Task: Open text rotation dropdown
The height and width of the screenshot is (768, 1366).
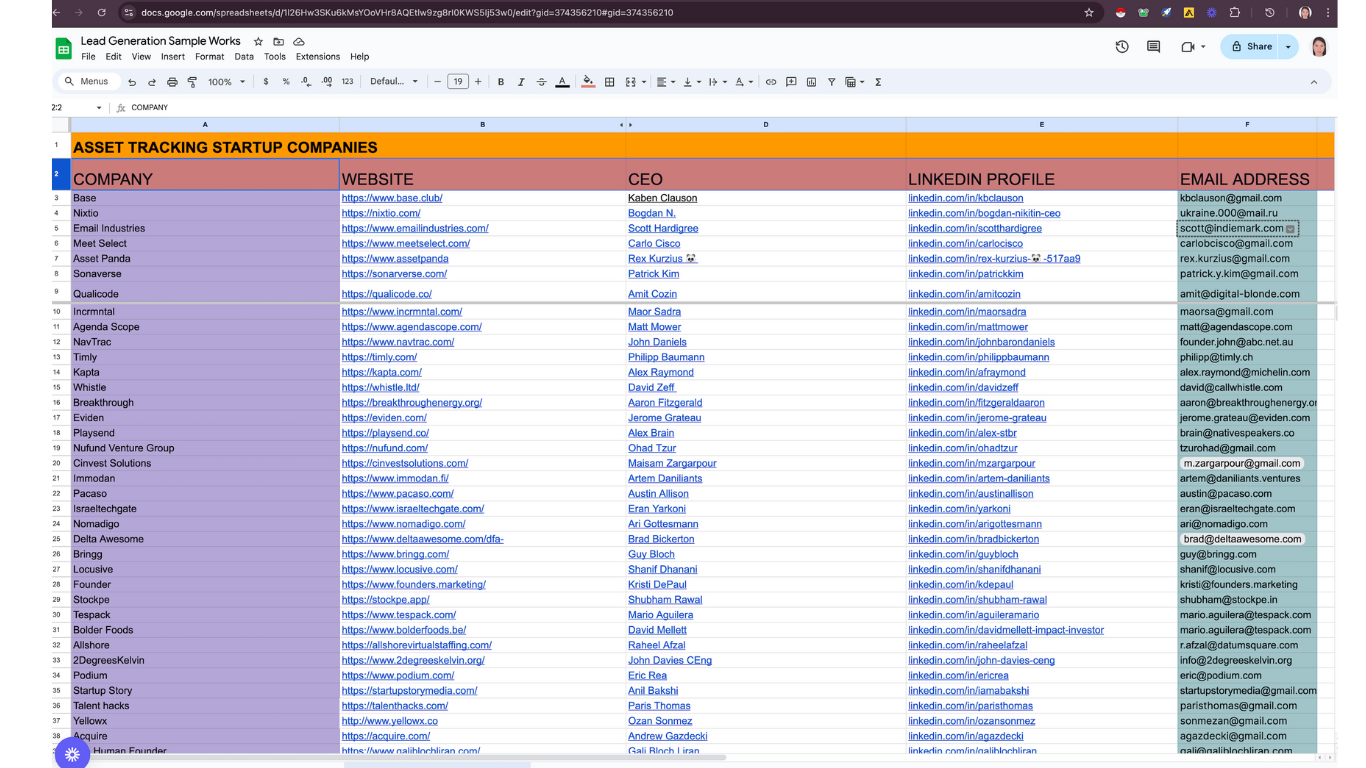Action: coord(744,82)
